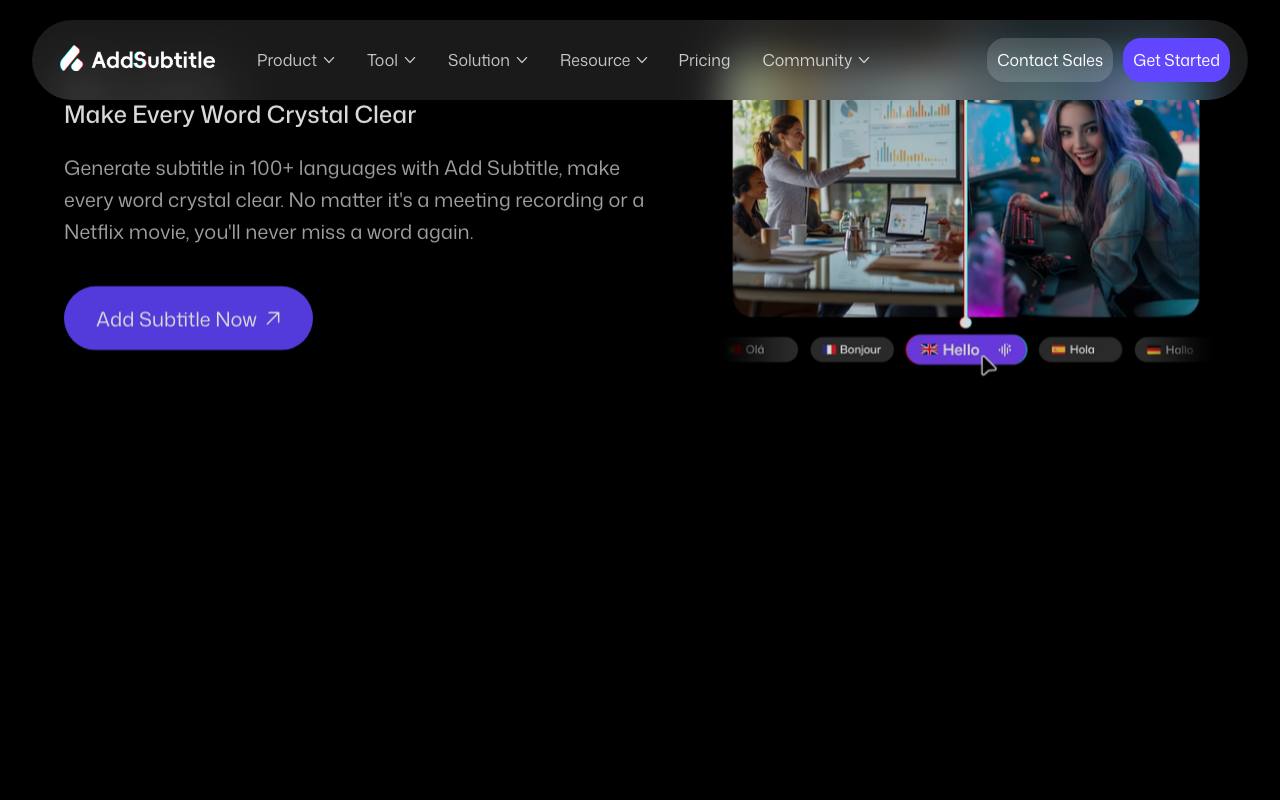Click the audio waveform icon in Hello pill

(x=1005, y=350)
